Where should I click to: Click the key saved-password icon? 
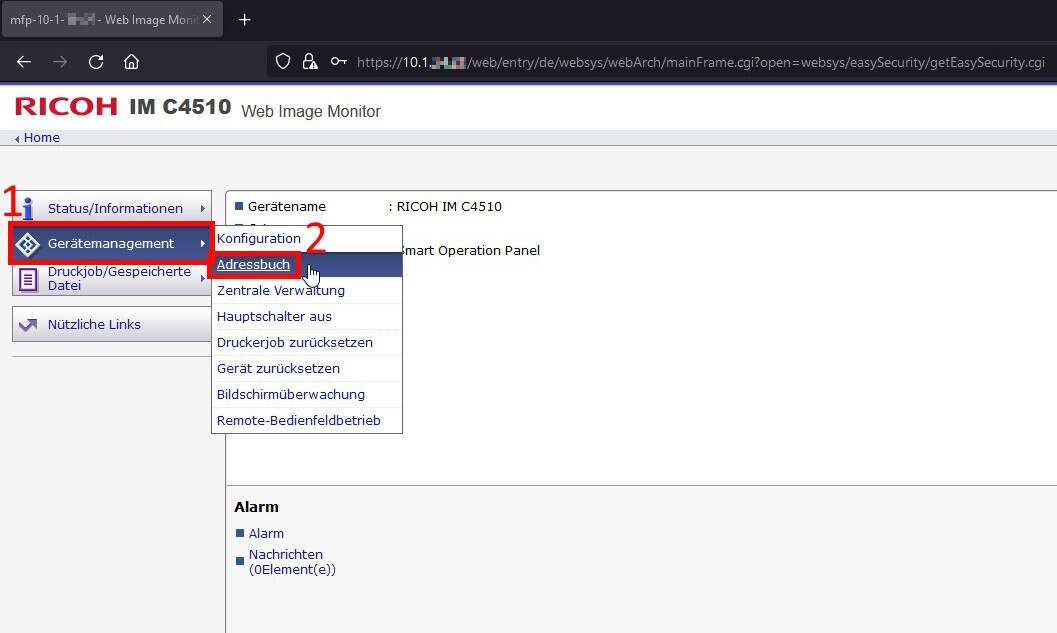338,62
